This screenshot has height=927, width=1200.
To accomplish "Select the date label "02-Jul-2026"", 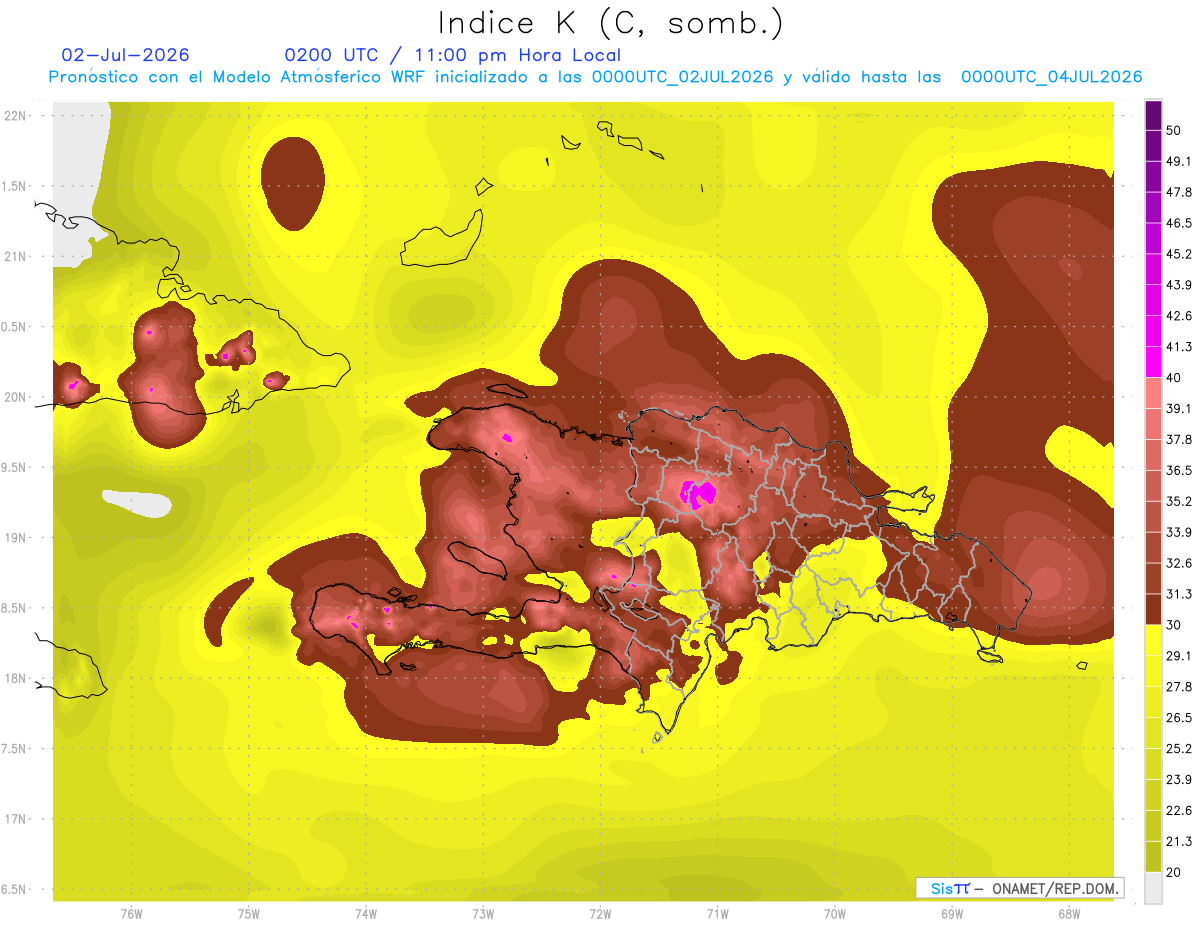I will tap(125, 55).
